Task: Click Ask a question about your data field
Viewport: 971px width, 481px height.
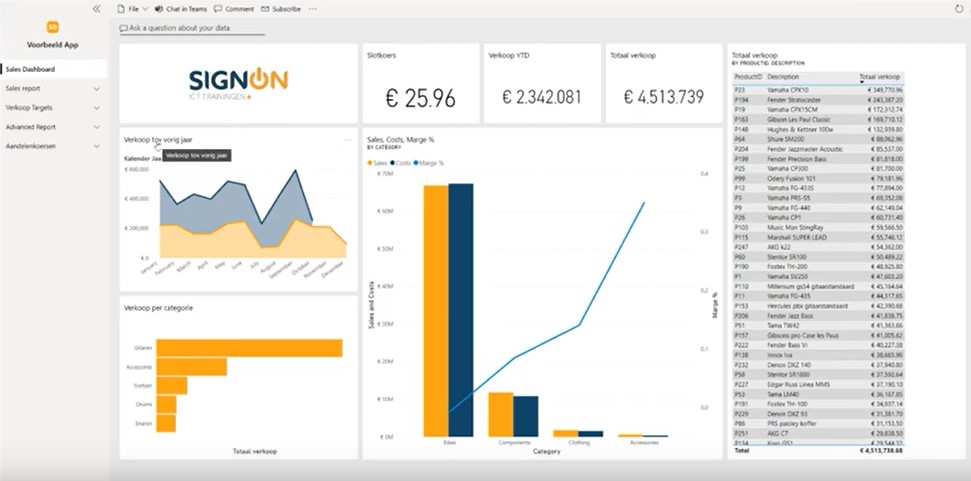Action: point(190,29)
